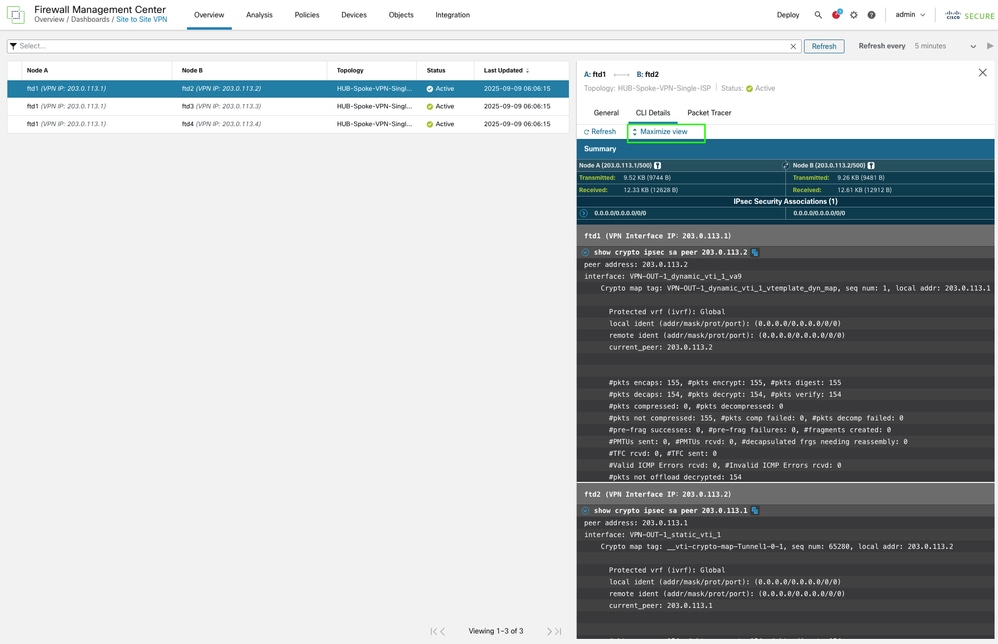Screen dimensions: 998x644
Task: Open the Integration menu
Action: (453, 15)
